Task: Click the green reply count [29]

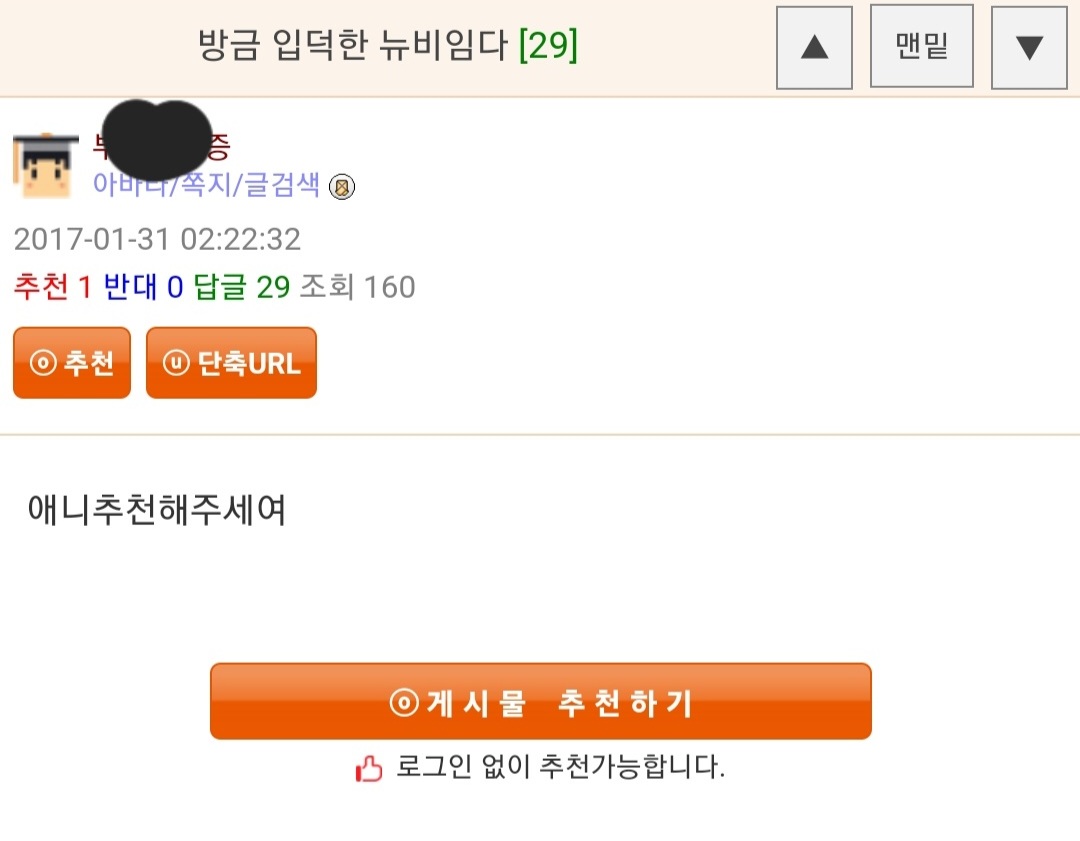Action: tap(548, 45)
